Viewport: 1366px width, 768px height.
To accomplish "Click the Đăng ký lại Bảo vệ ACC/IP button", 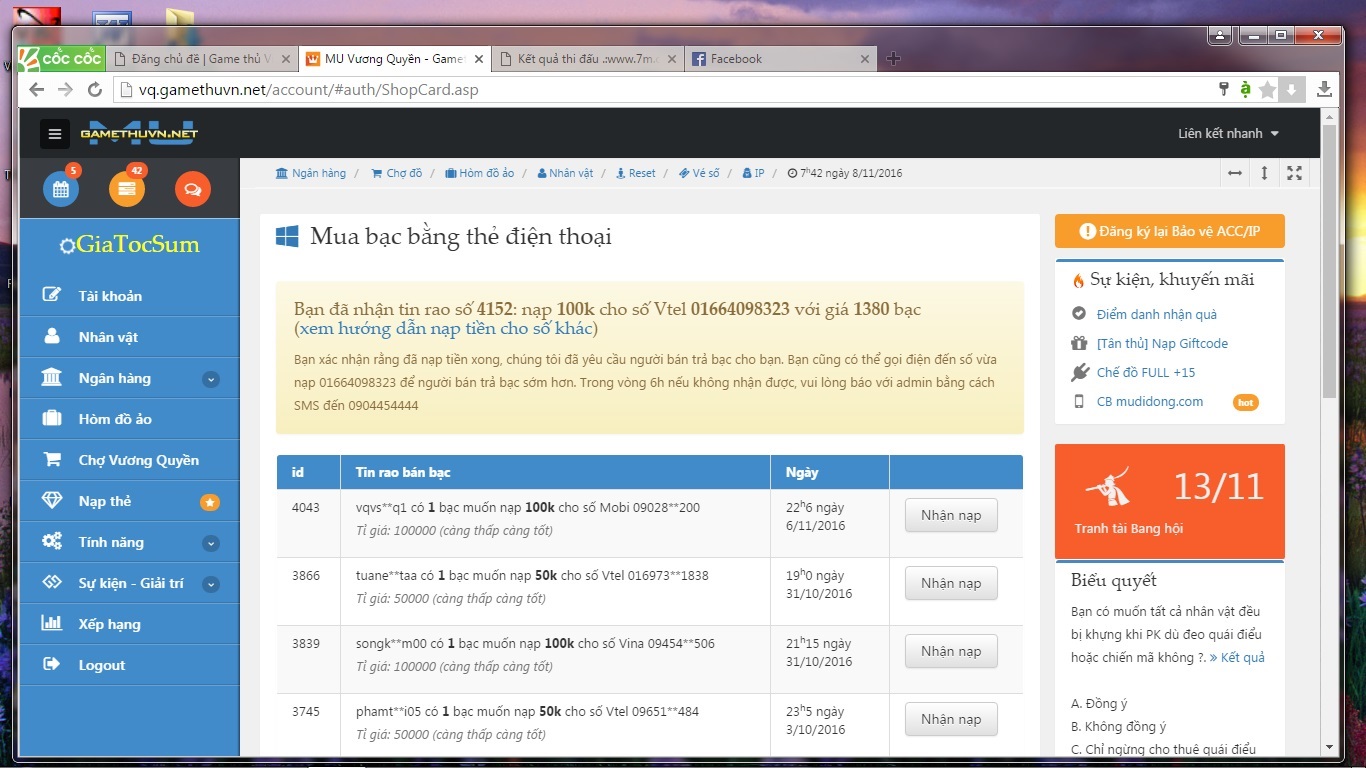I will 1169,231.
